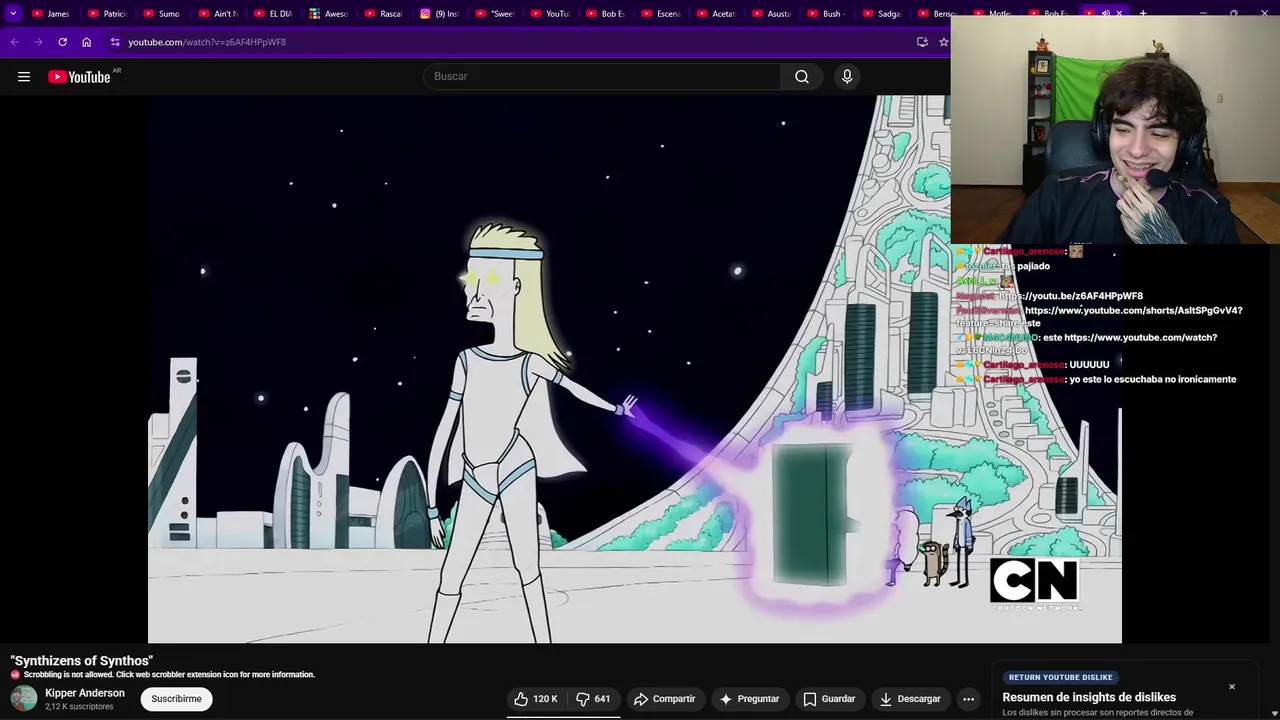Click the Preguntar button
The image size is (1280, 720).
pyautogui.click(x=749, y=699)
